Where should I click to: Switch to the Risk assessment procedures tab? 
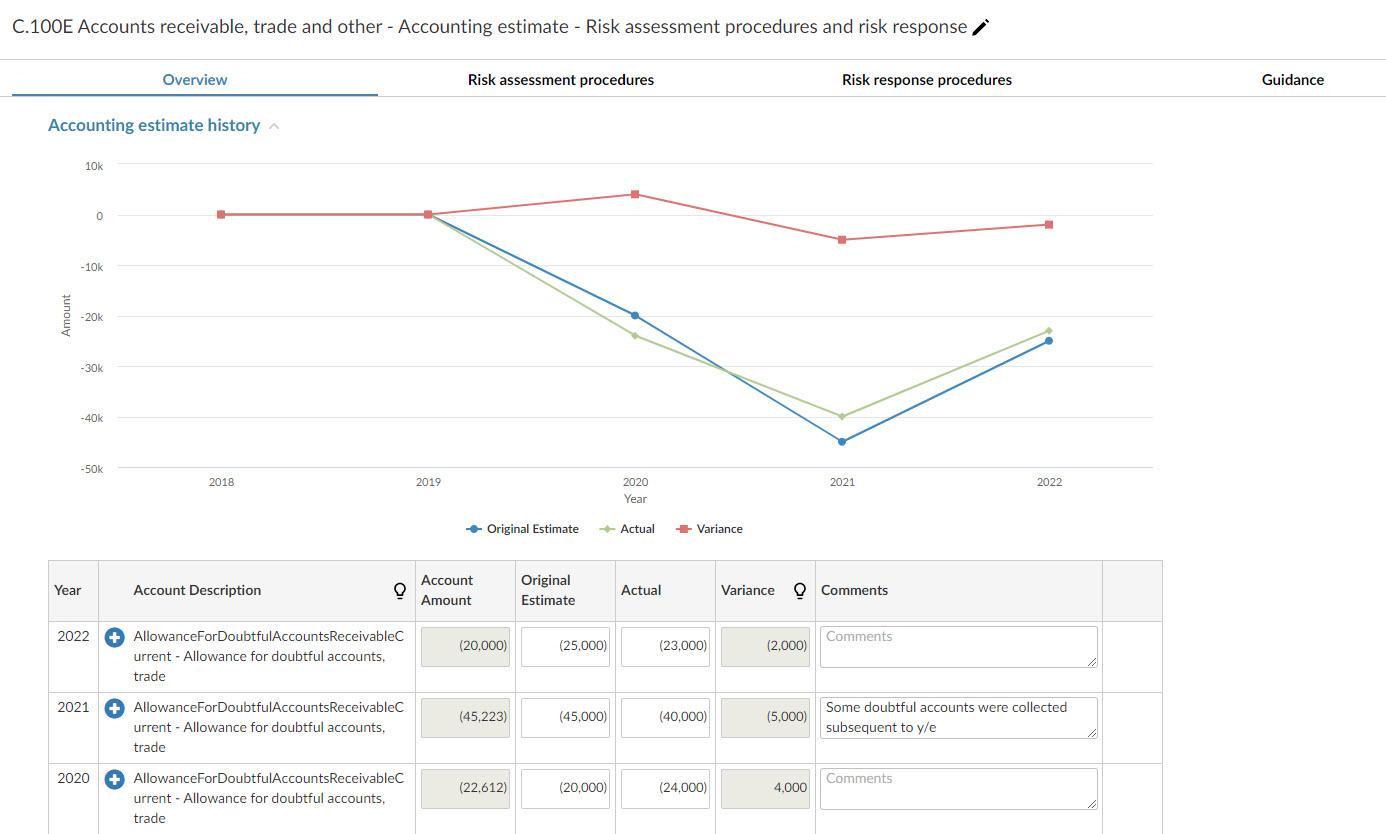(x=560, y=79)
